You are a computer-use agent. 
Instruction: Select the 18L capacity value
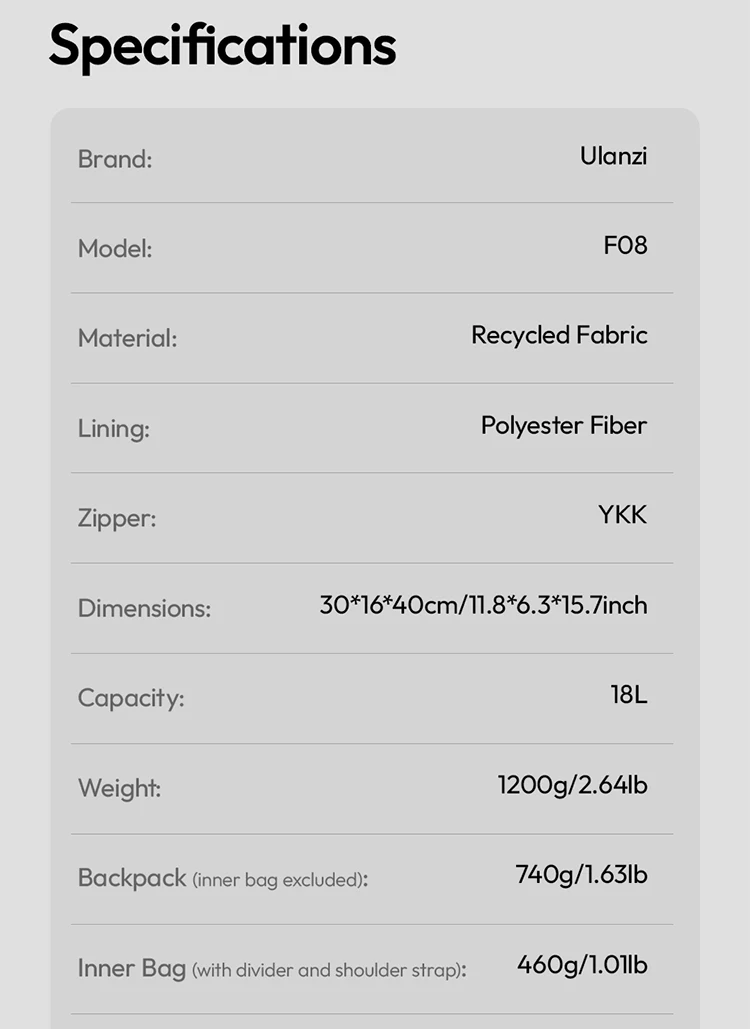629,694
